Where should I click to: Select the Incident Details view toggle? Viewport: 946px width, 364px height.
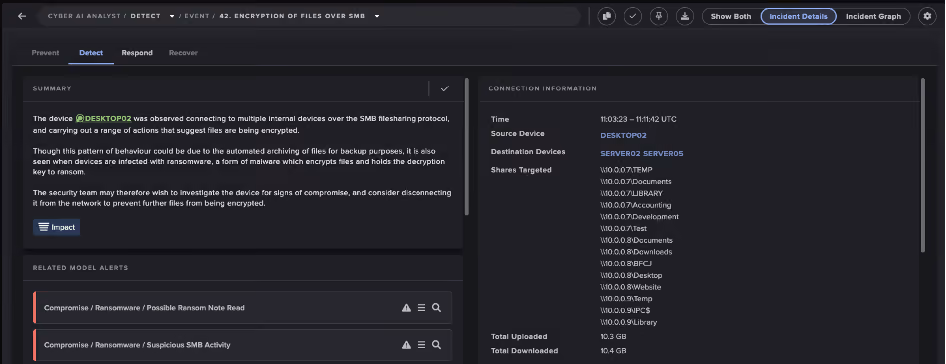click(x=798, y=16)
